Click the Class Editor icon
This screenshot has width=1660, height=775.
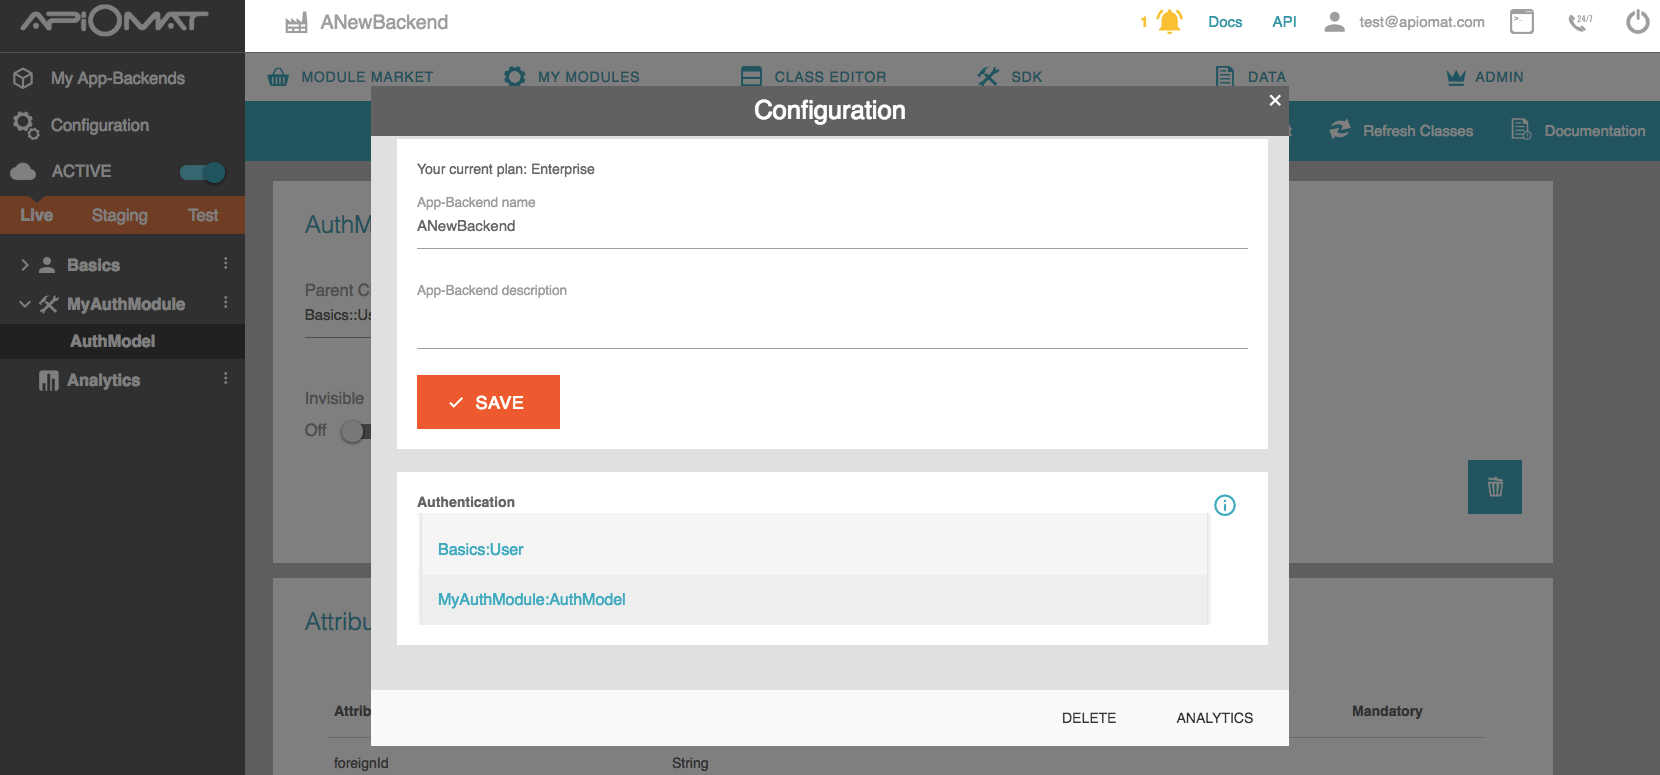tap(751, 76)
